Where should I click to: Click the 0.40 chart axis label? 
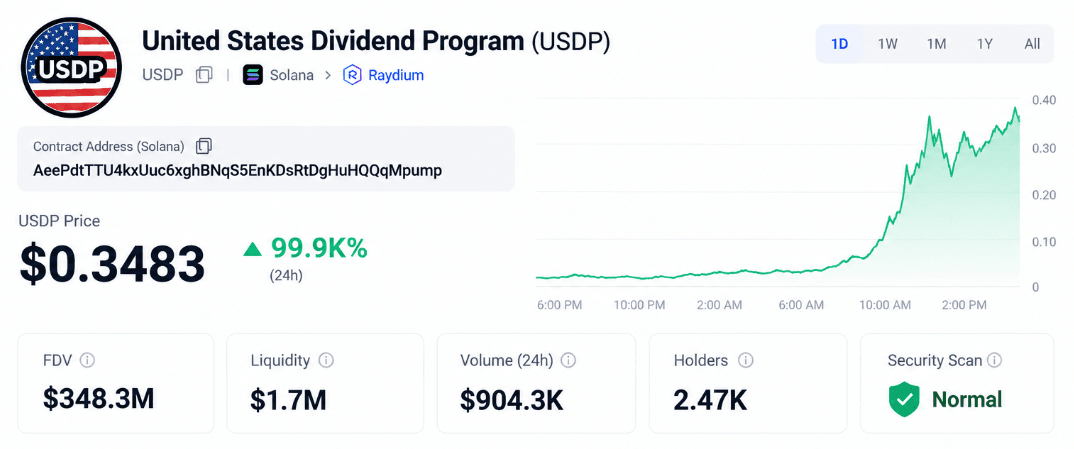tap(1045, 101)
